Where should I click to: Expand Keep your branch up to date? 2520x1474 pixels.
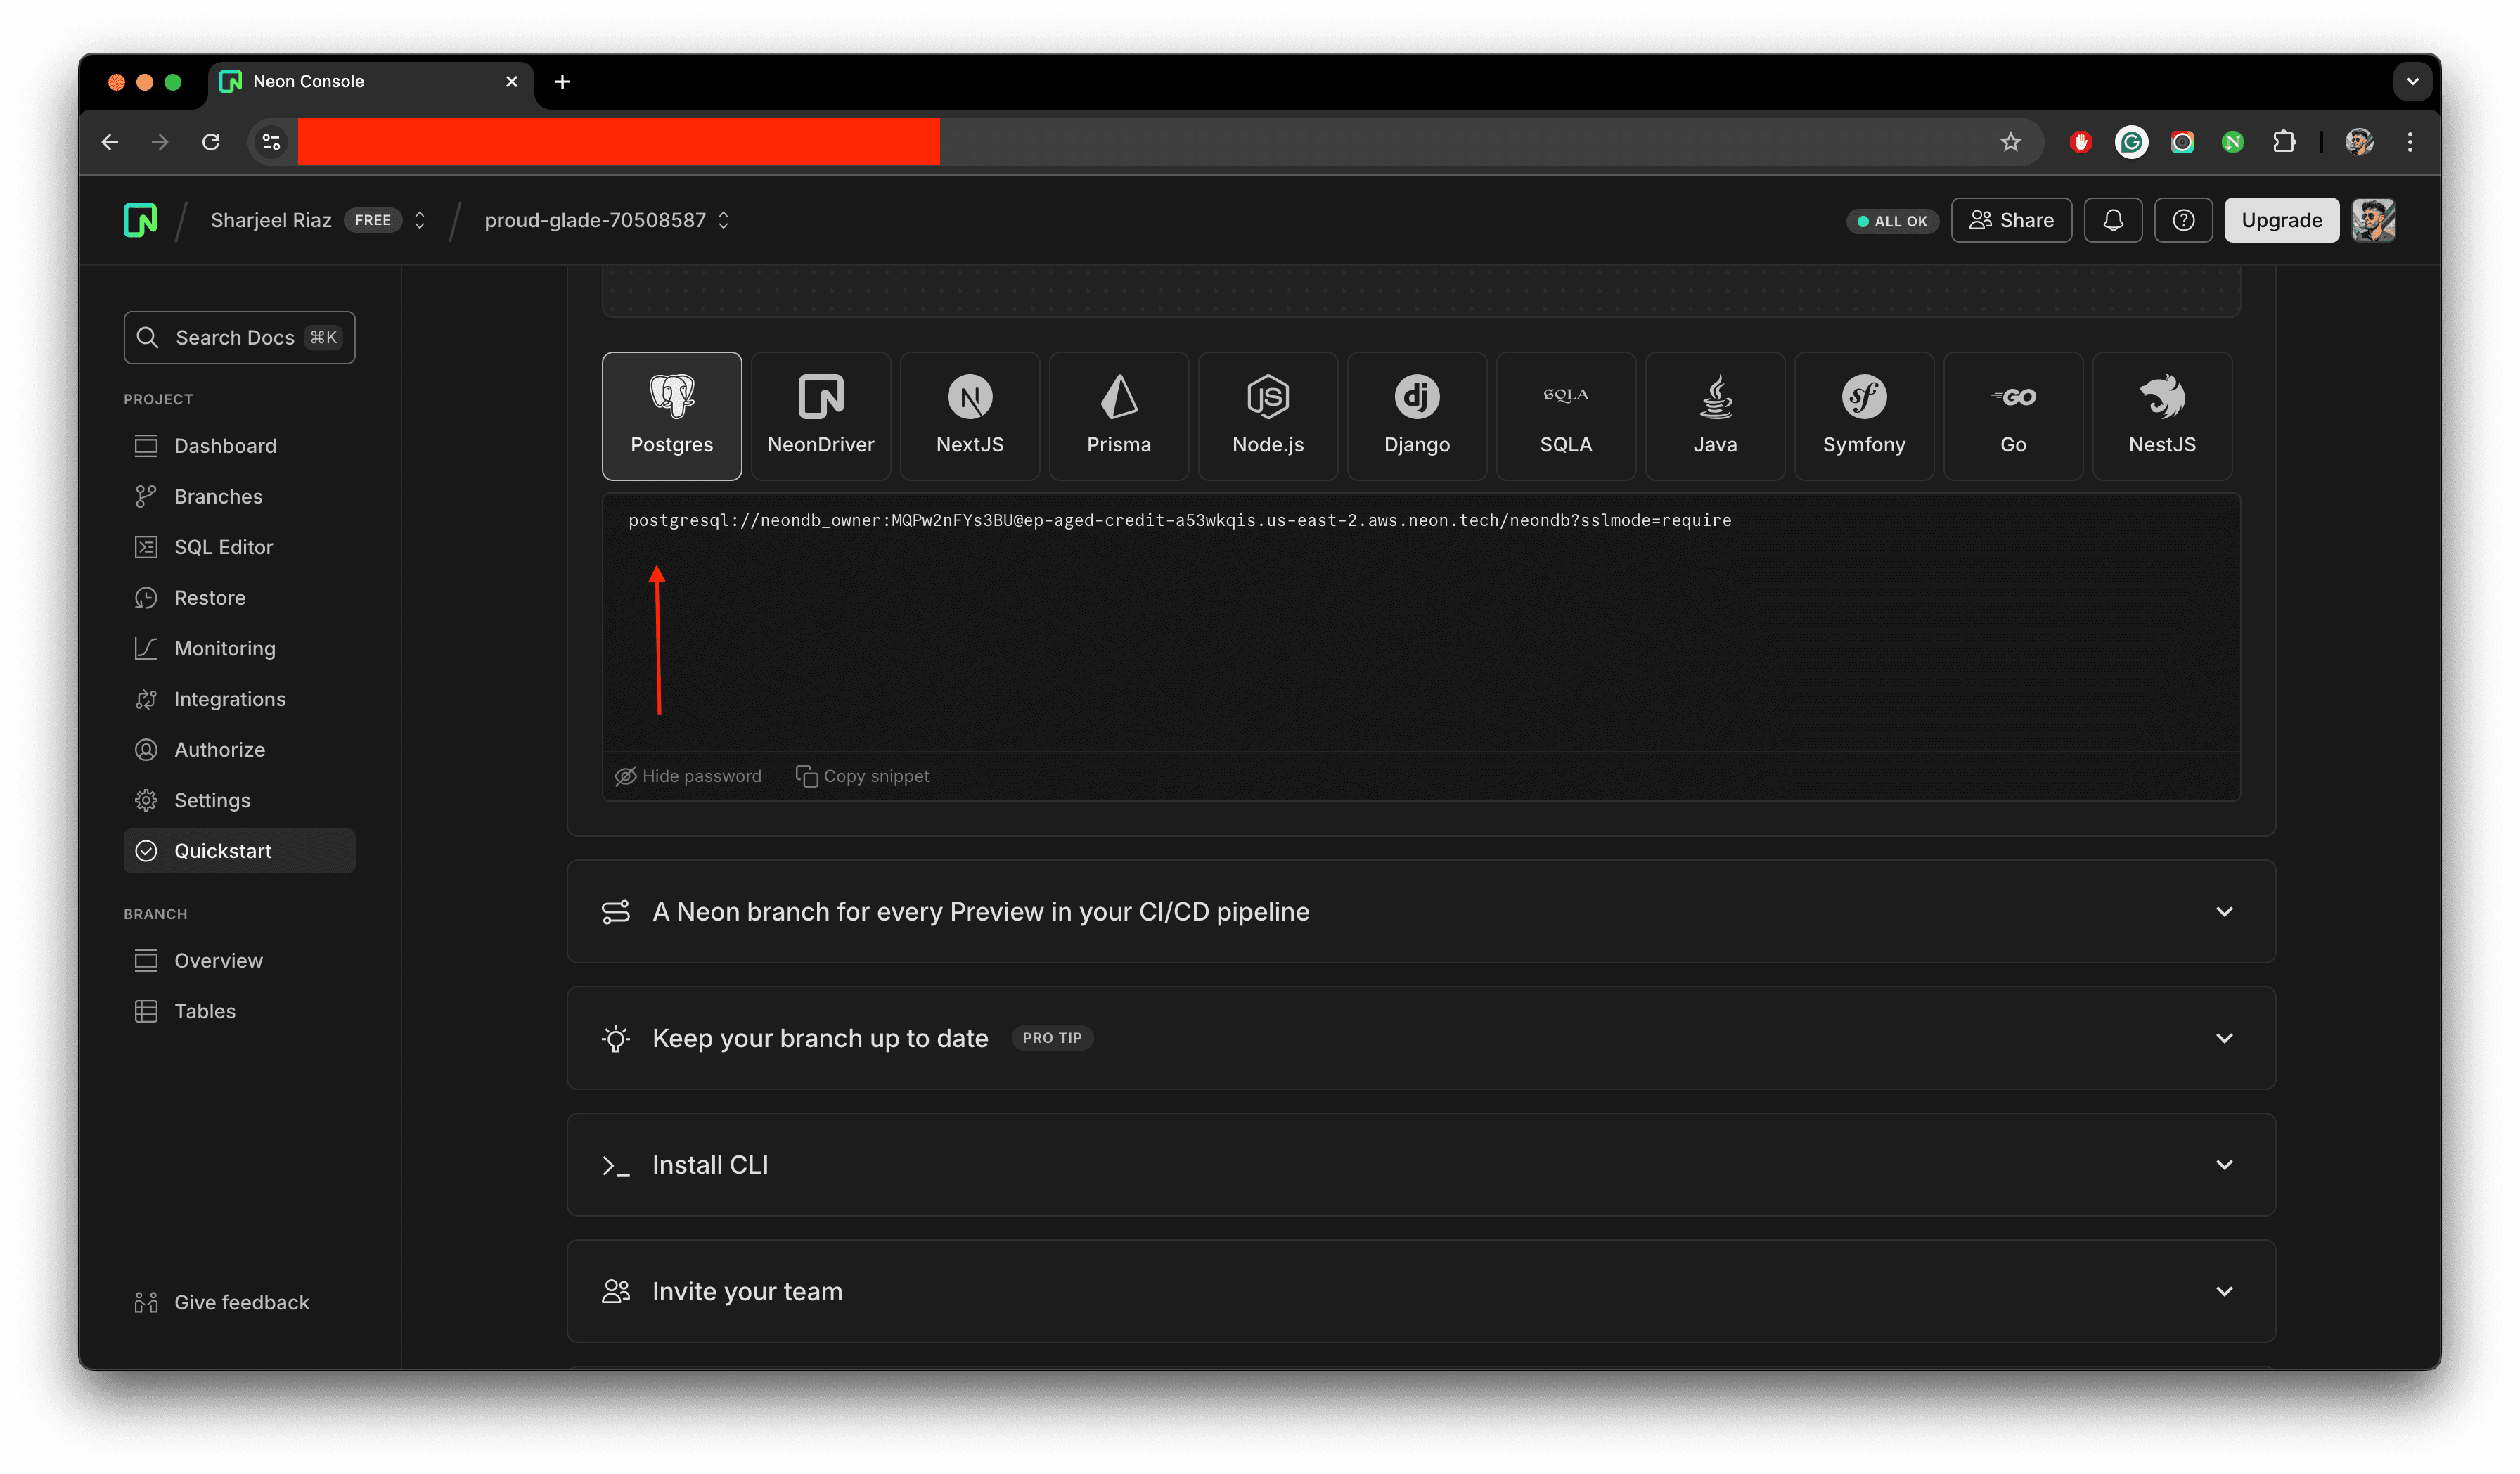pos(1421,1038)
